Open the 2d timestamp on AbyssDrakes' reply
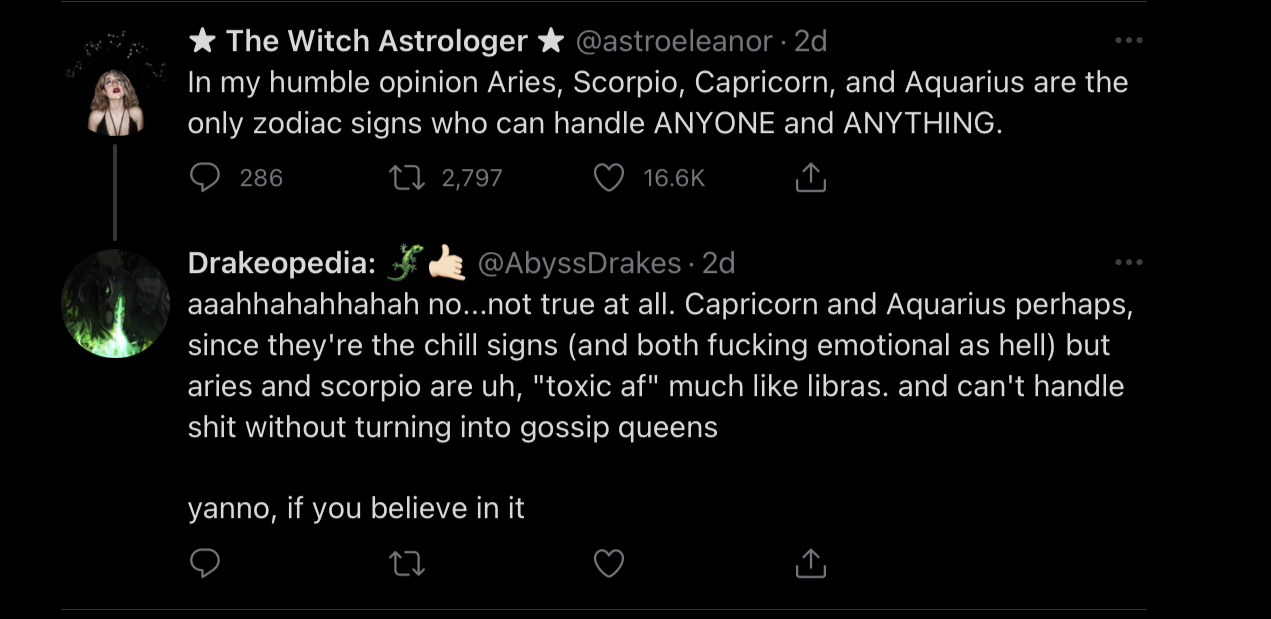Screen dimensions: 1271x619 (x=719, y=263)
